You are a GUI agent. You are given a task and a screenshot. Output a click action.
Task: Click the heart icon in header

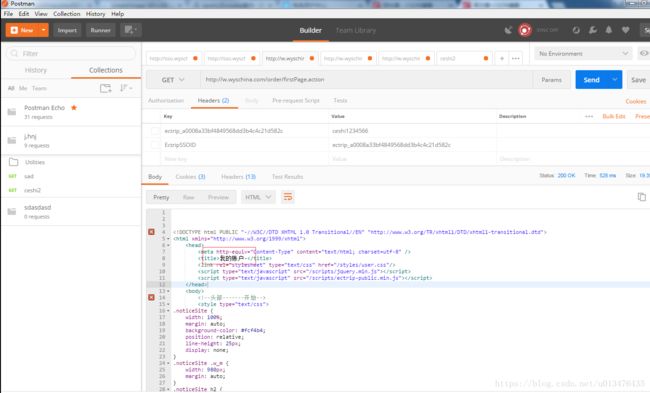[626, 30]
